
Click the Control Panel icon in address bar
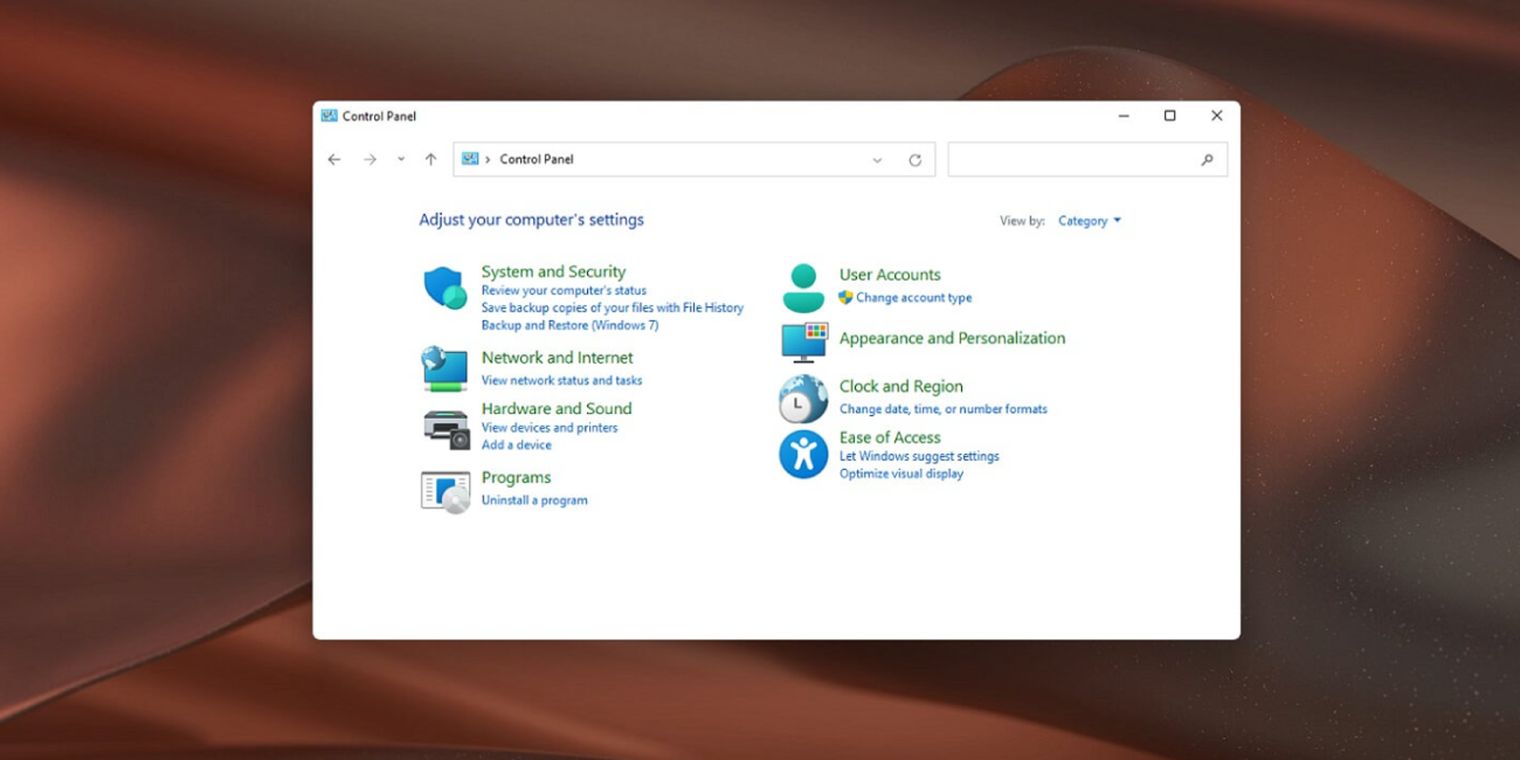pyautogui.click(x=470, y=158)
